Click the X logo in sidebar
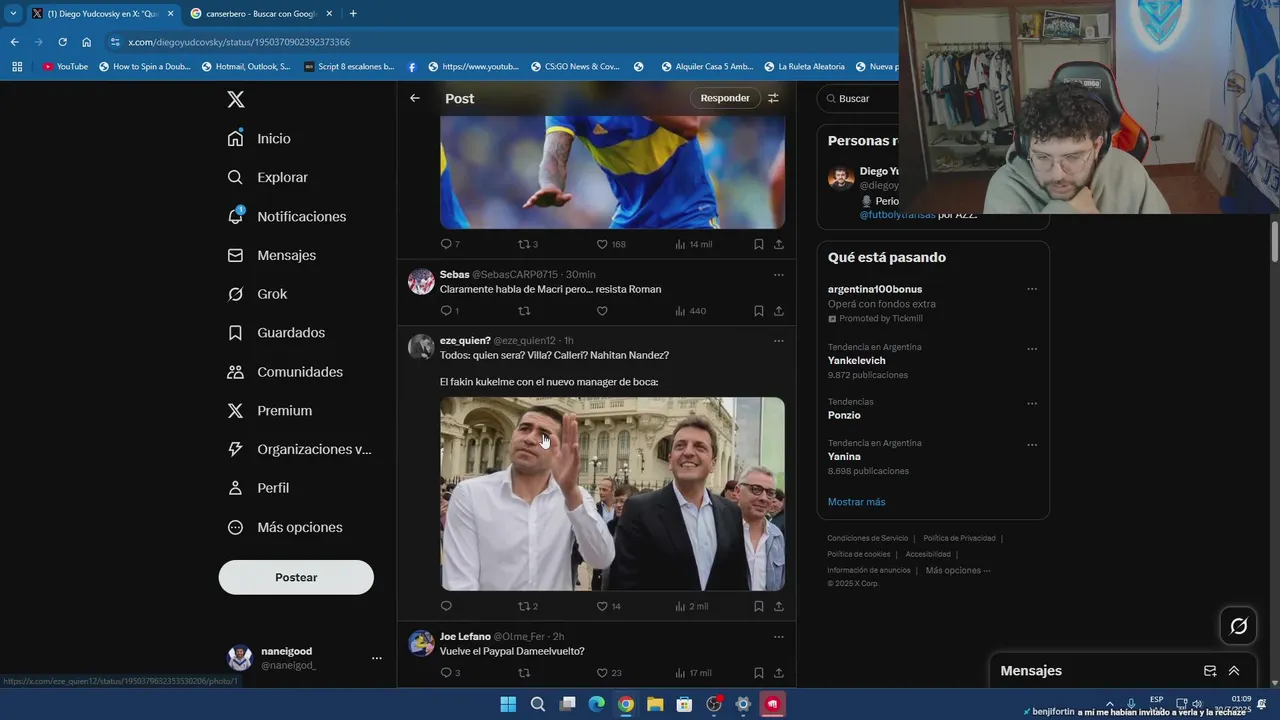The height and width of the screenshot is (720, 1280). point(236,99)
